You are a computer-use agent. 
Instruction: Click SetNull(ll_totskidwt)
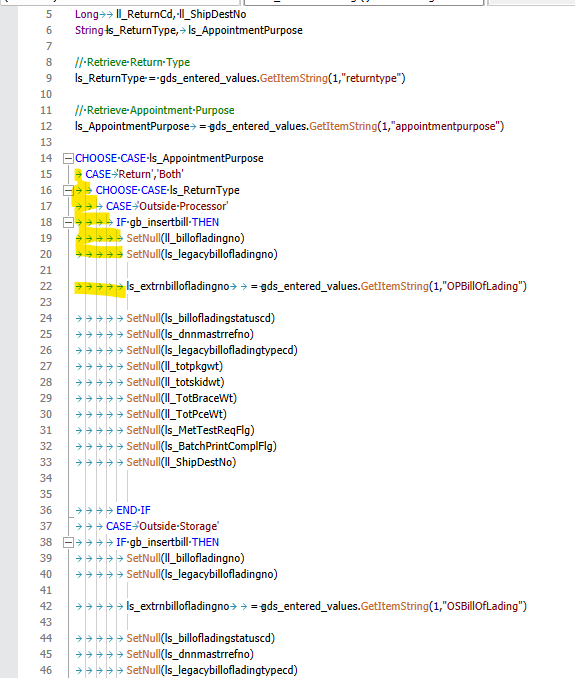pos(176,382)
